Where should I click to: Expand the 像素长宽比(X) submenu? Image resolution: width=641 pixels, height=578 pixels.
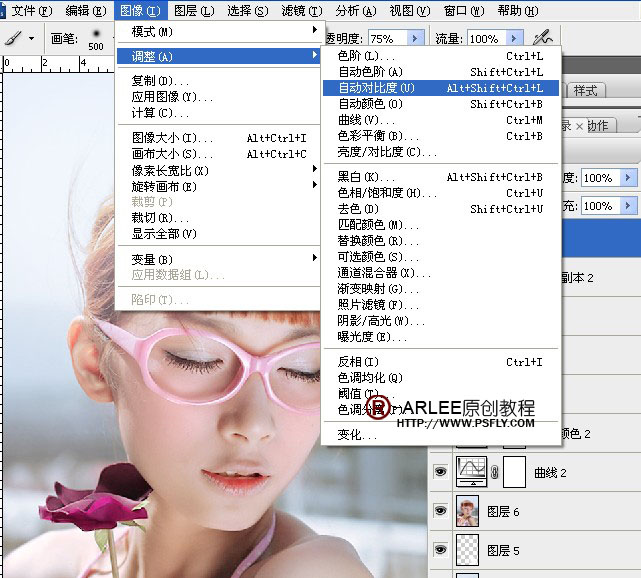[218, 170]
